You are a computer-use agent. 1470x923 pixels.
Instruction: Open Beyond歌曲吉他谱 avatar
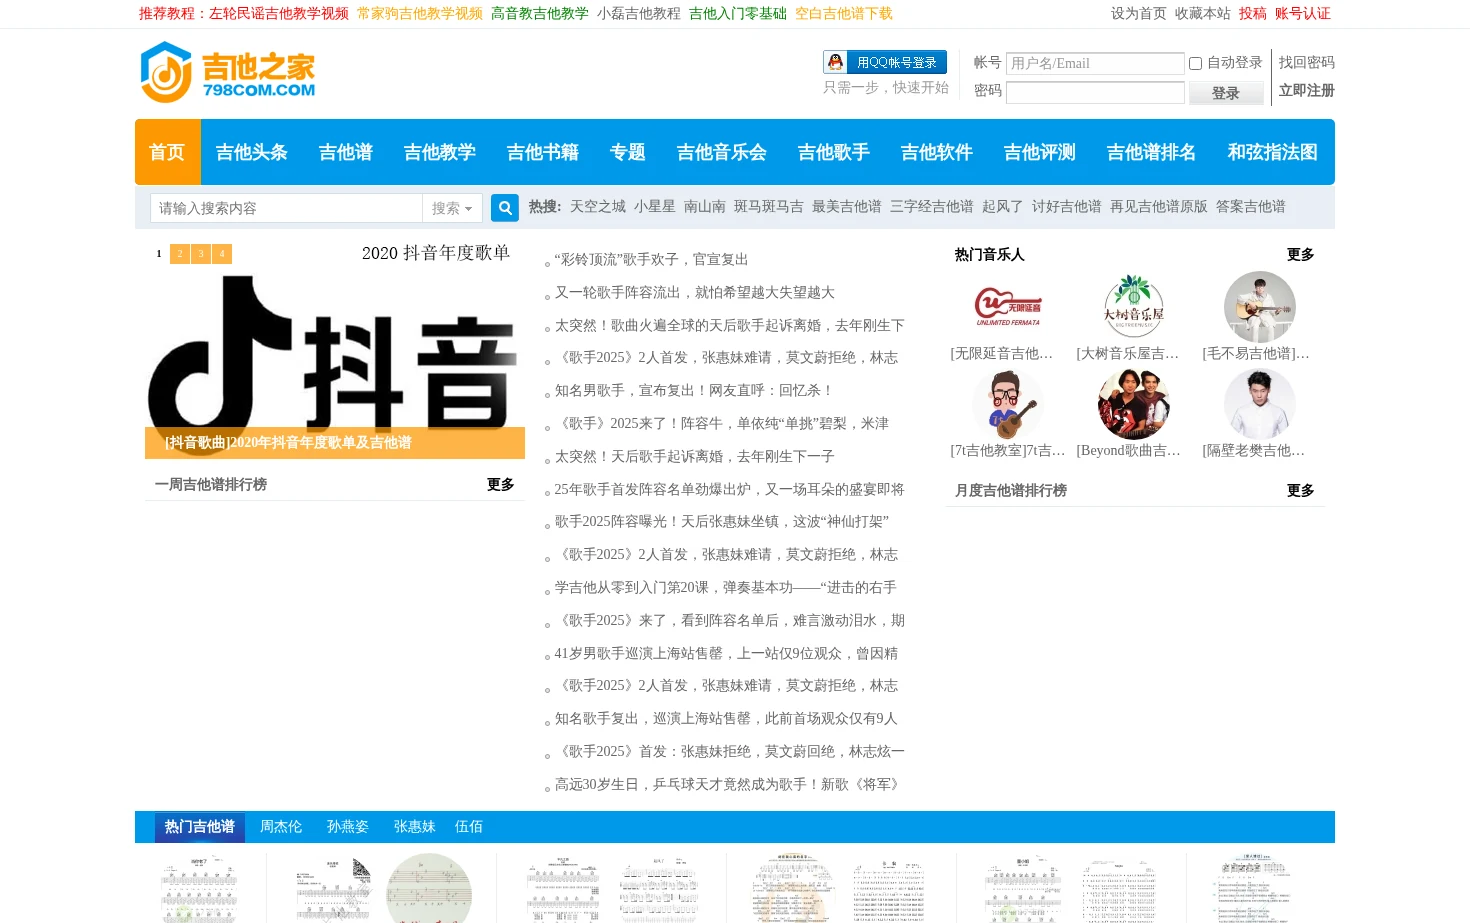(1134, 404)
